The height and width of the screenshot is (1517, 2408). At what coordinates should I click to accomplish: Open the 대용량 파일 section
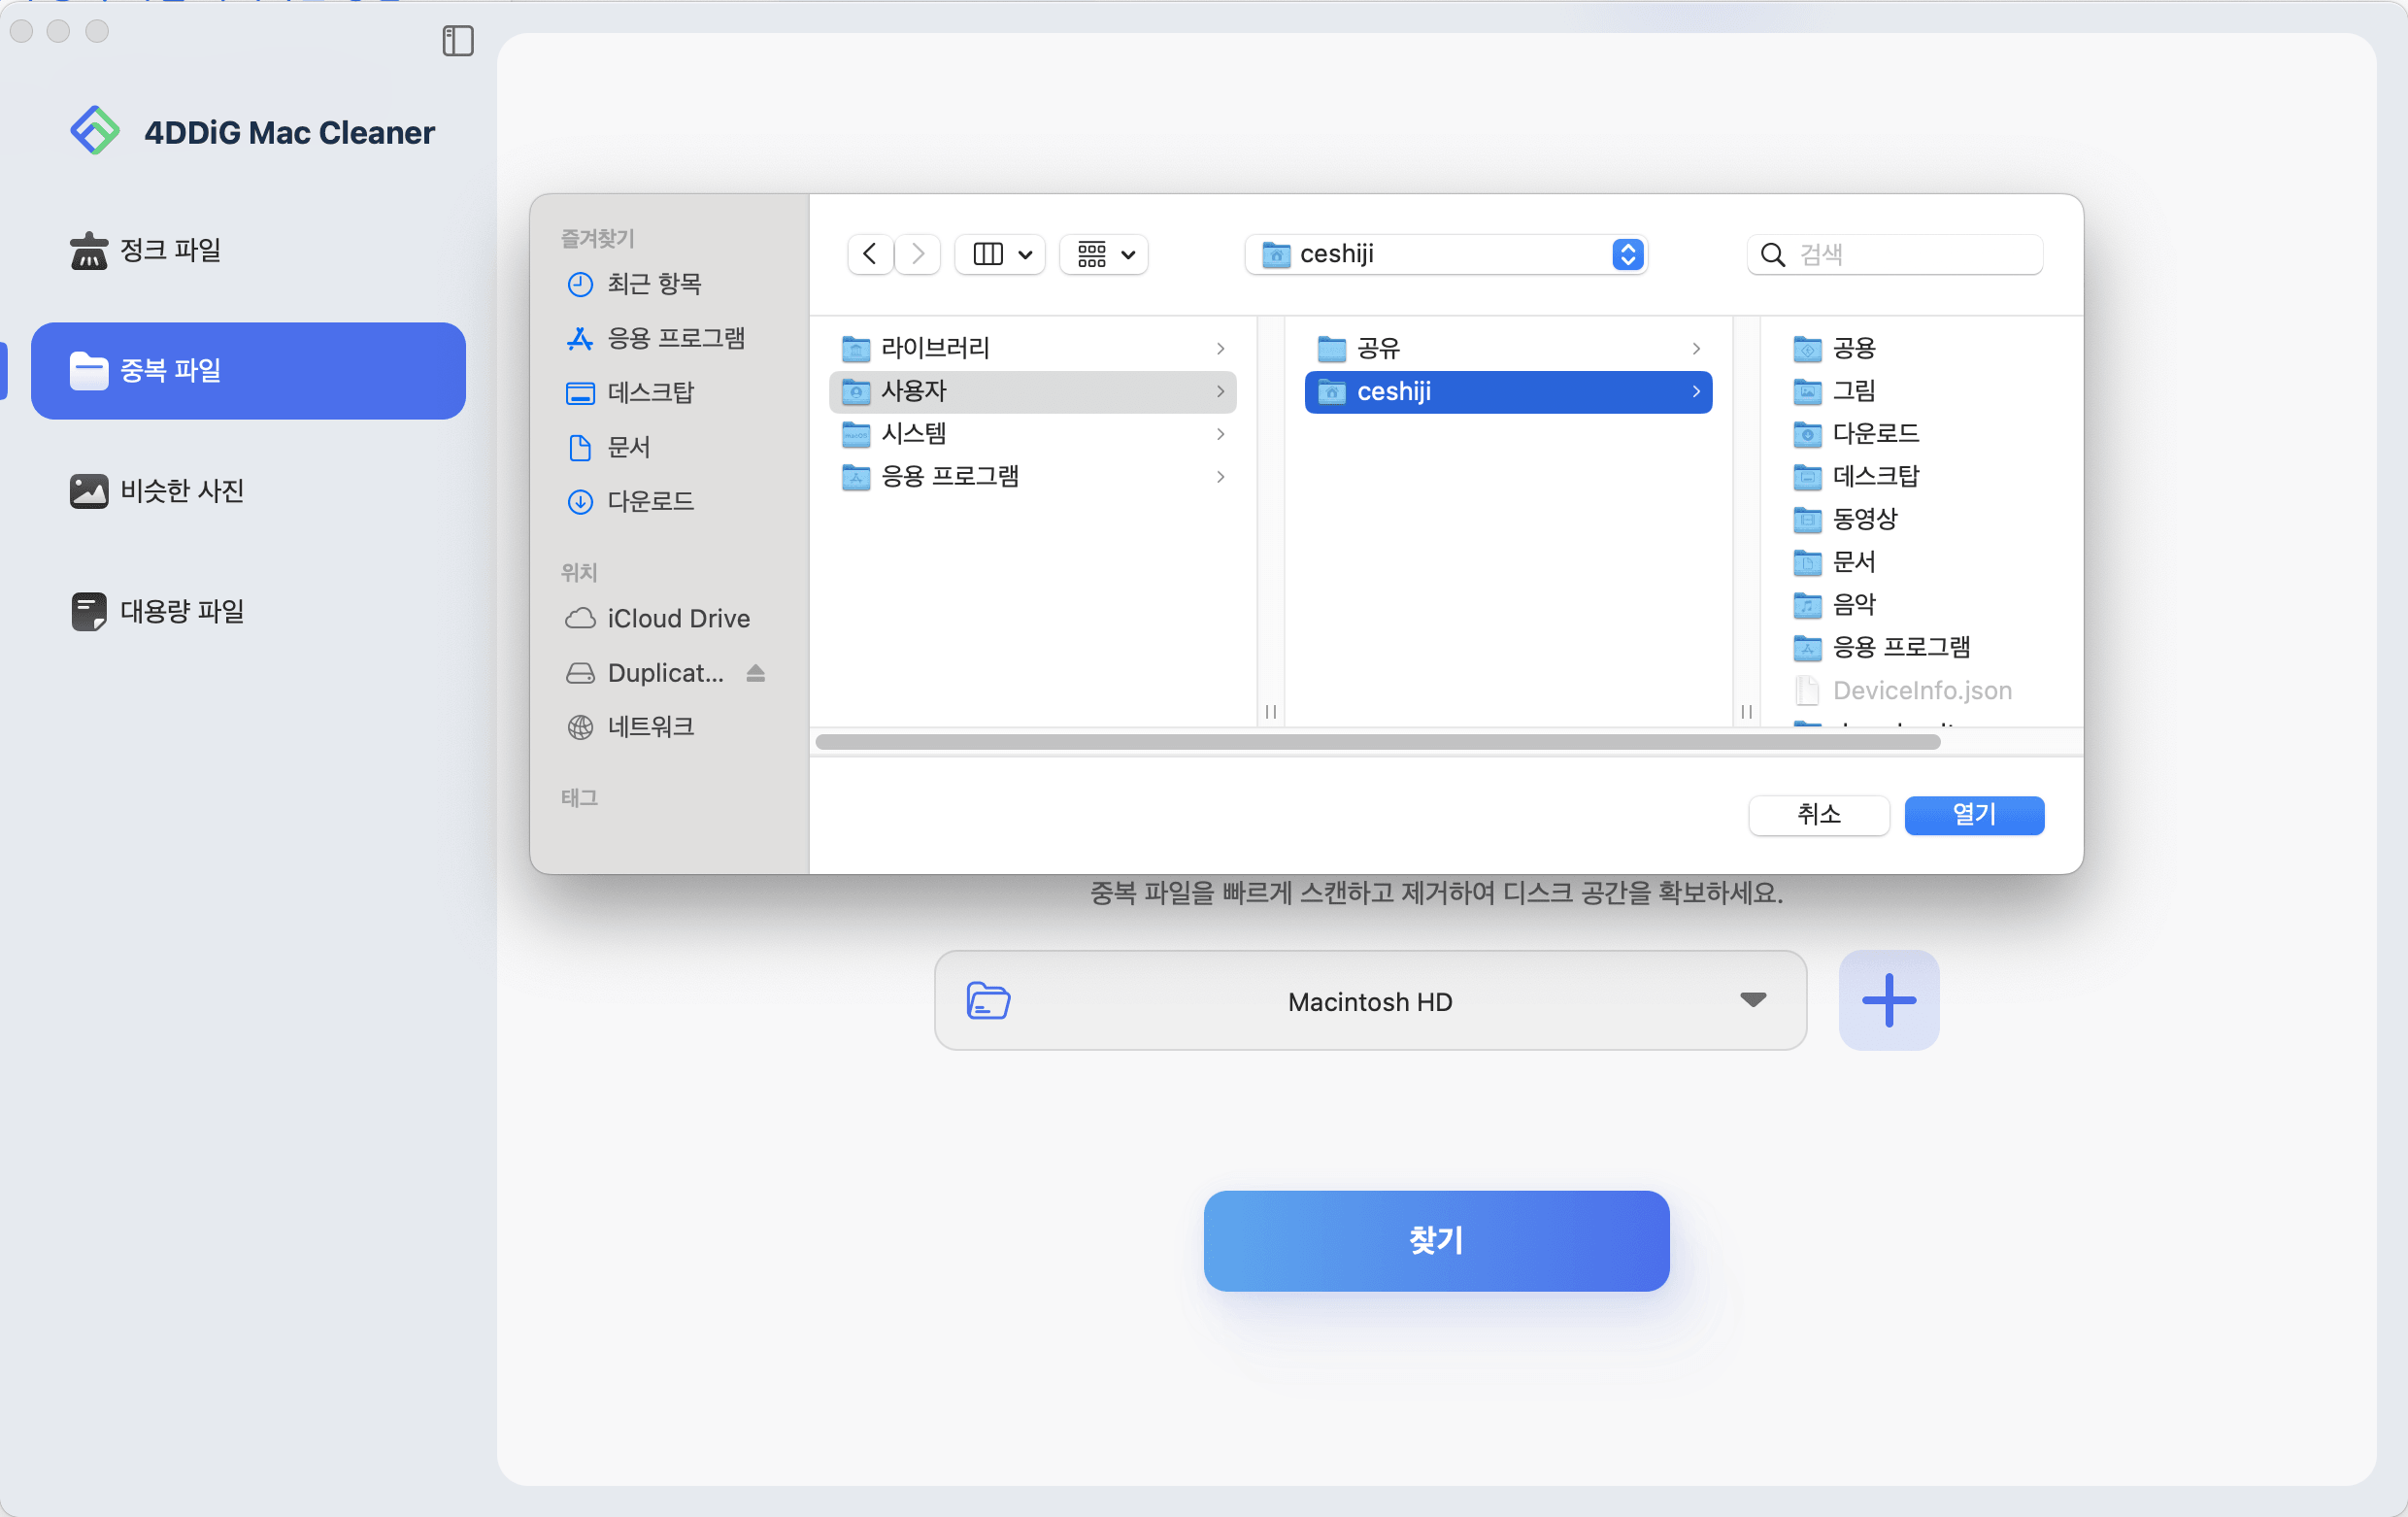pos(181,611)
